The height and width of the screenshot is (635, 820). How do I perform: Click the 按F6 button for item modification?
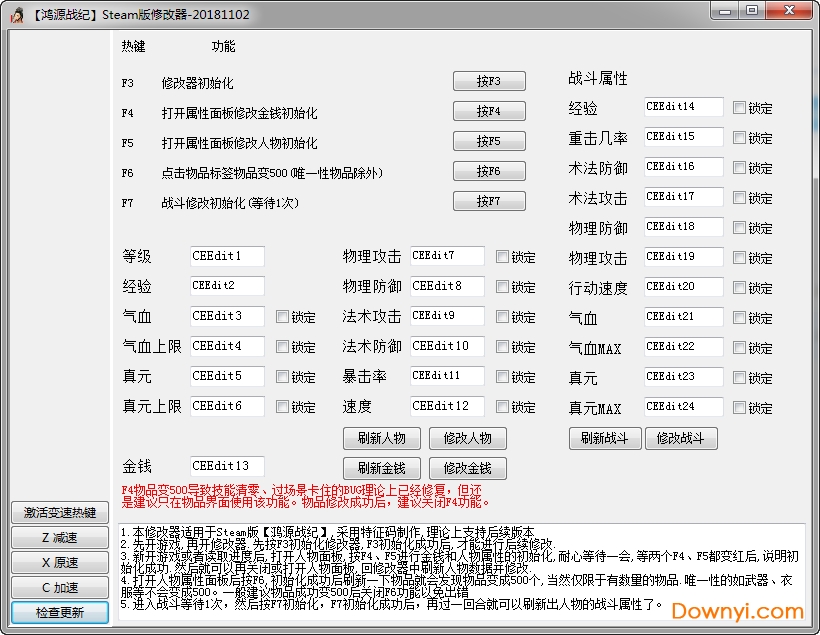coord(489,171)
